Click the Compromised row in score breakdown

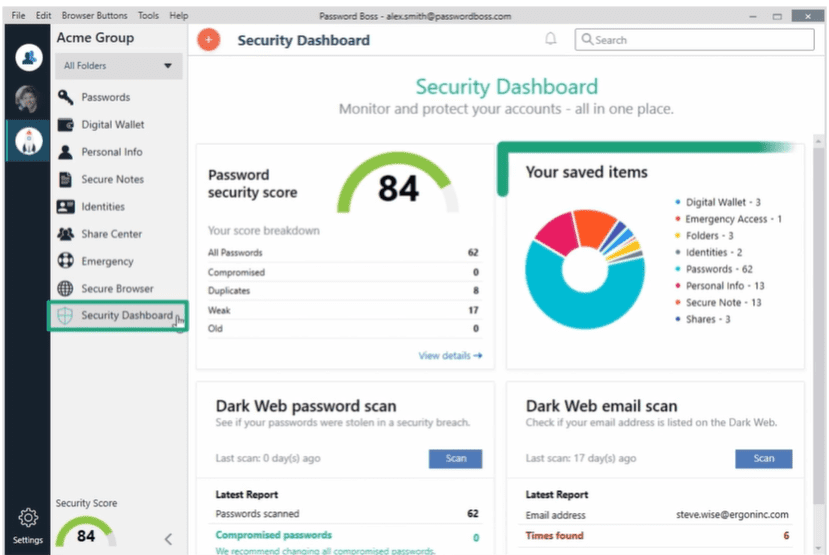click(343, 272)
